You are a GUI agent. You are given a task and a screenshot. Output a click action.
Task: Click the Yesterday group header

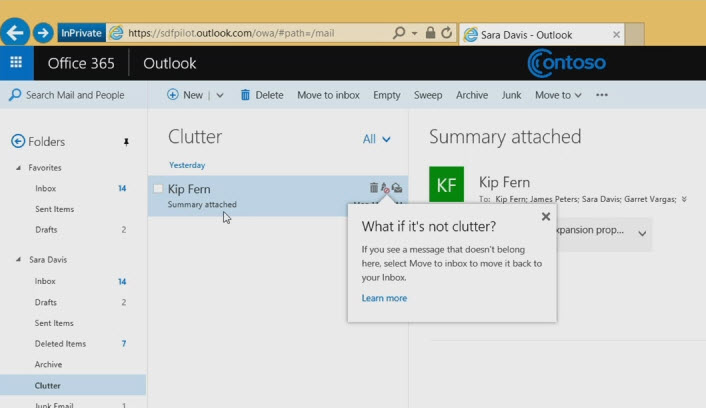click(x=187, y=165)
